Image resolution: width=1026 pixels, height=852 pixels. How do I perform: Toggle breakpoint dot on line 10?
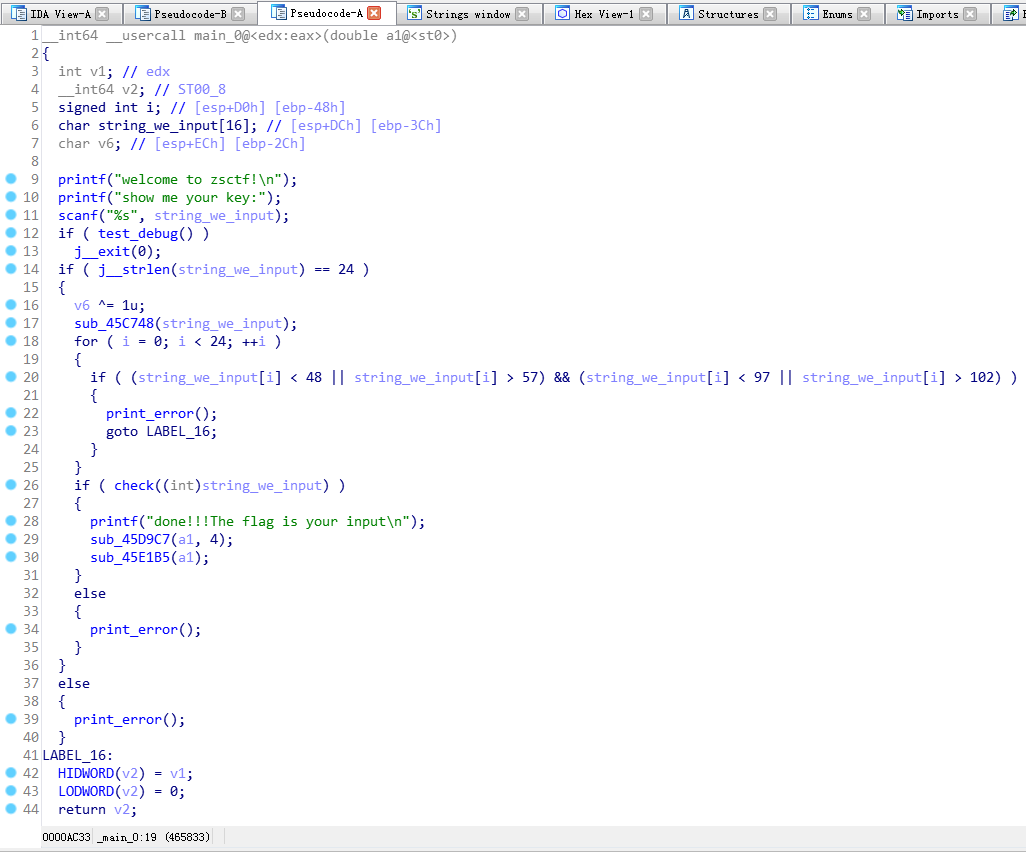pos(11,196)
